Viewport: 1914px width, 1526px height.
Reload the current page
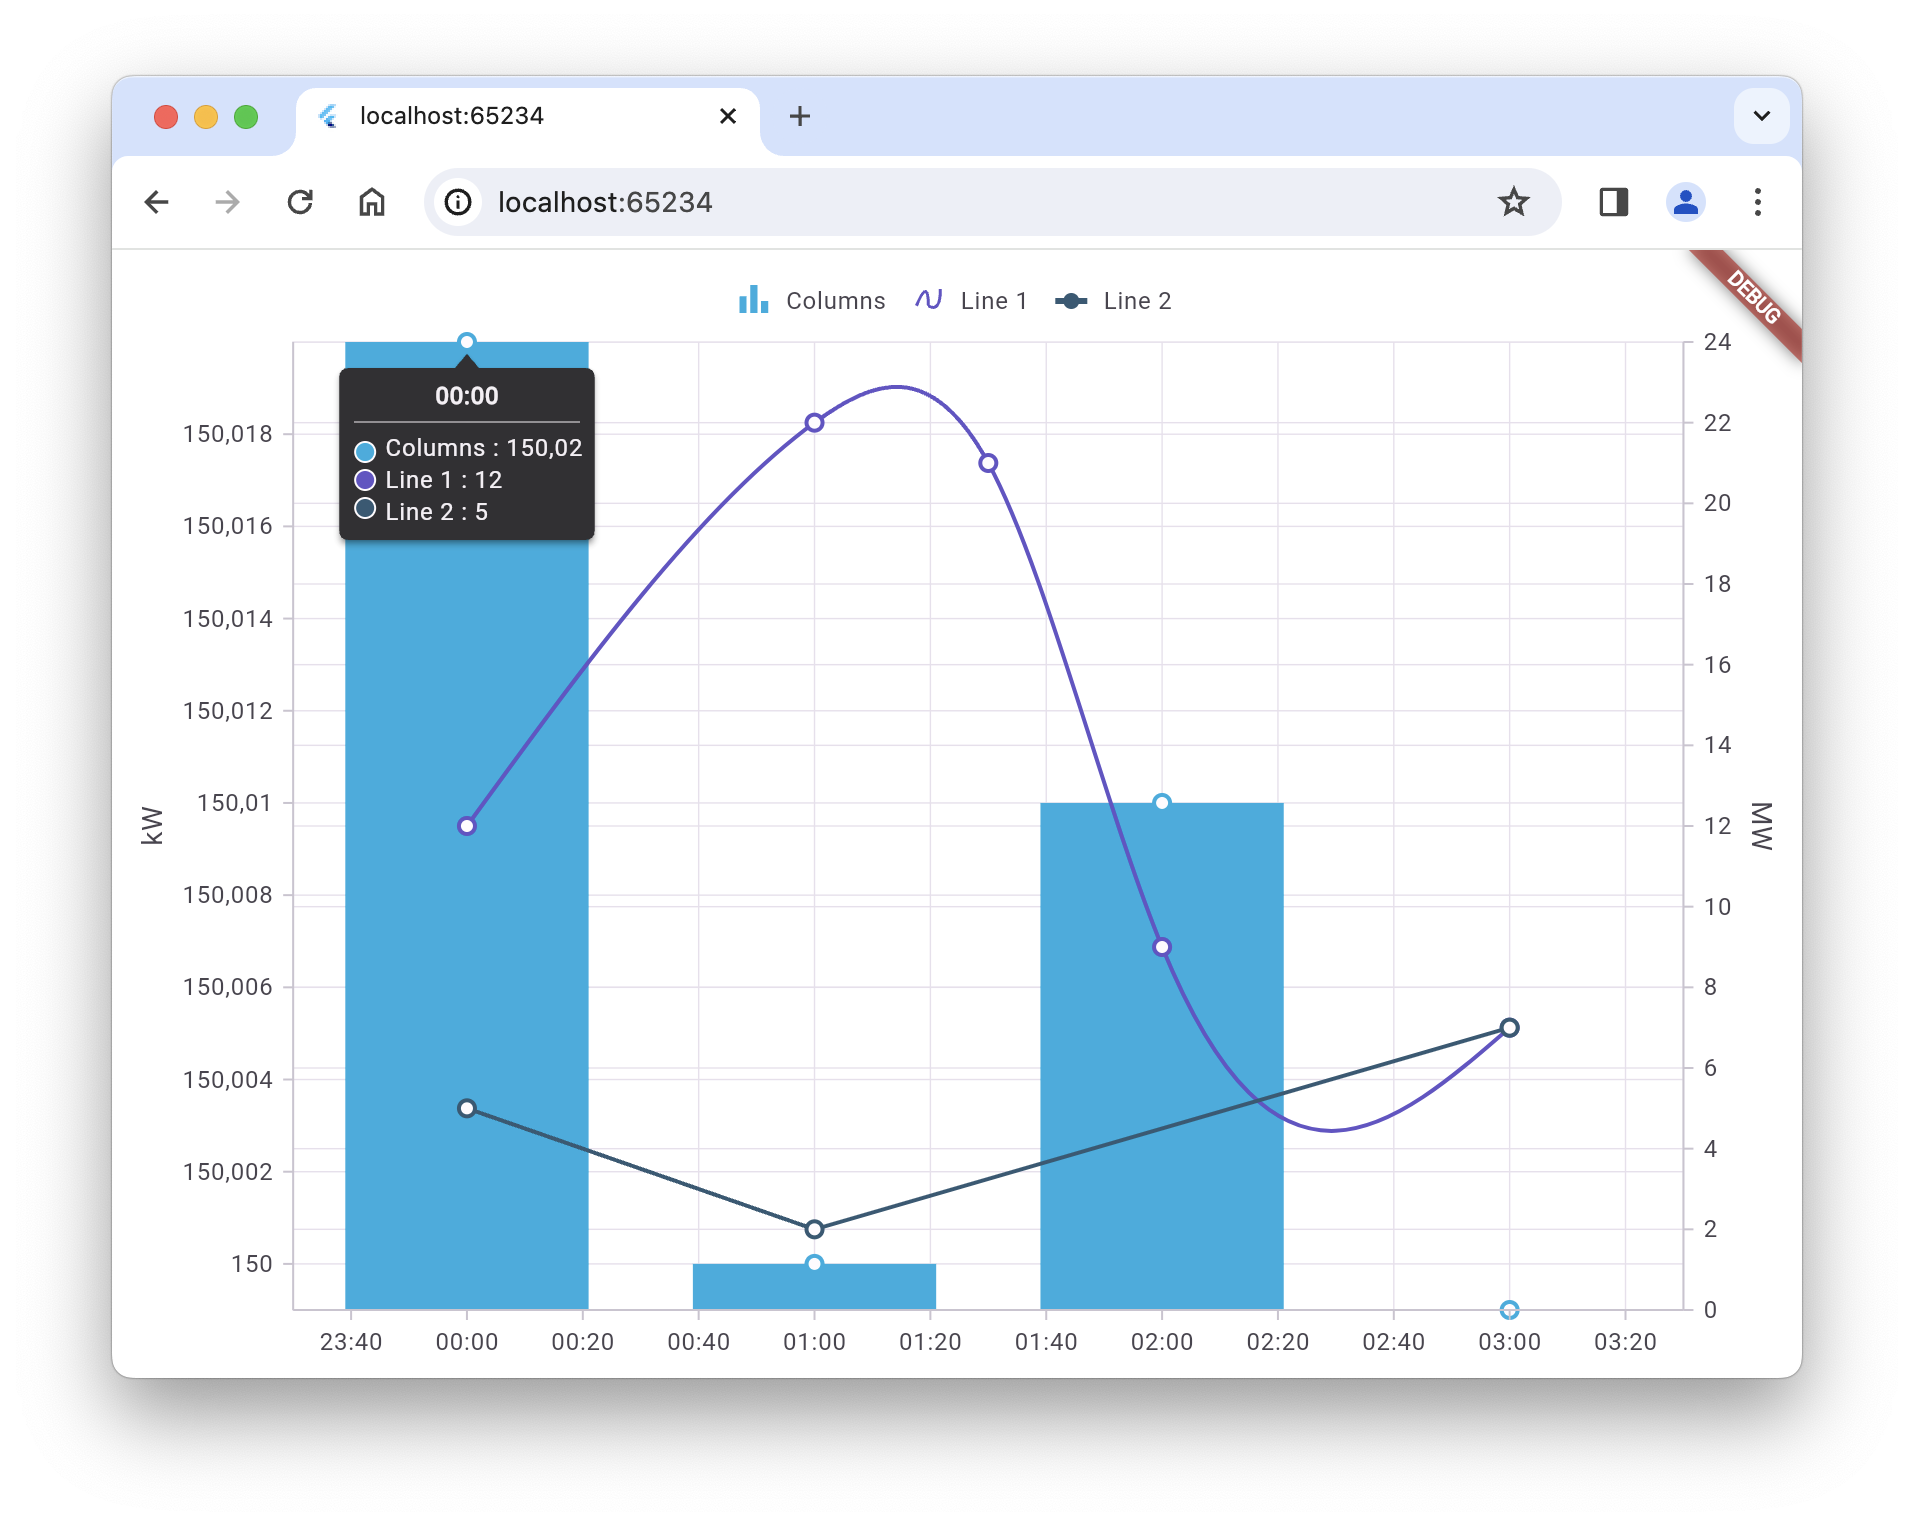click(x=300, y=202)
